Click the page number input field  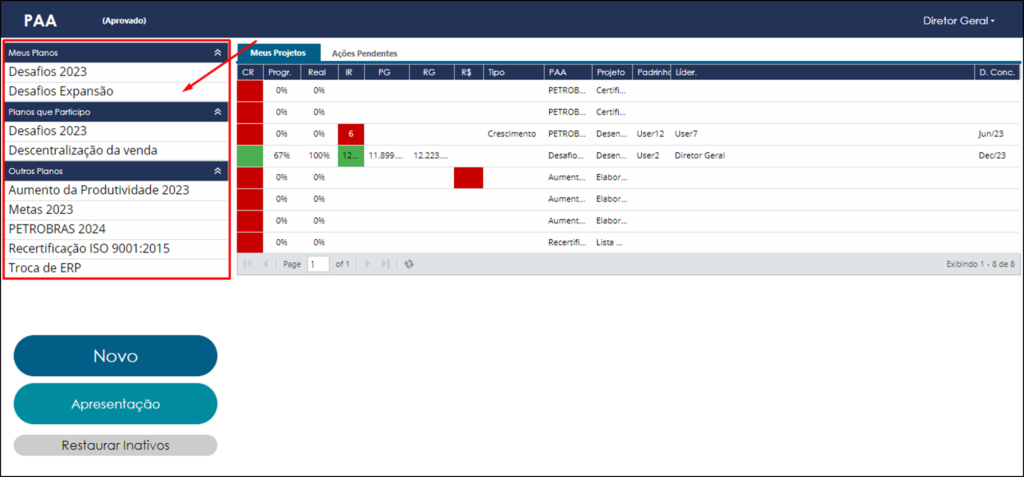(318, 264)
